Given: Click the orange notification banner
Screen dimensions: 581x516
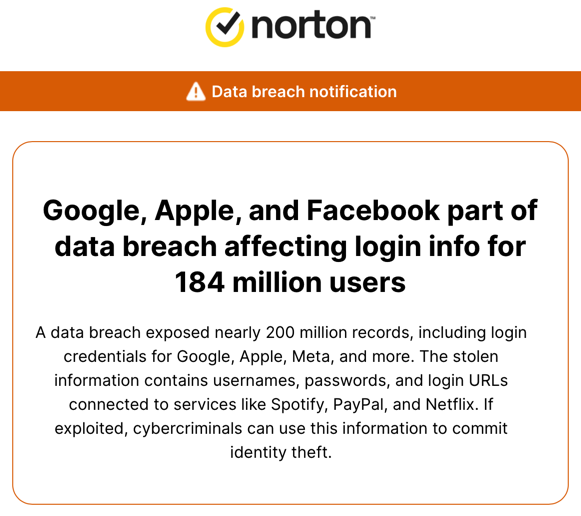Looking at the screenshot, I should click(290, 91).
